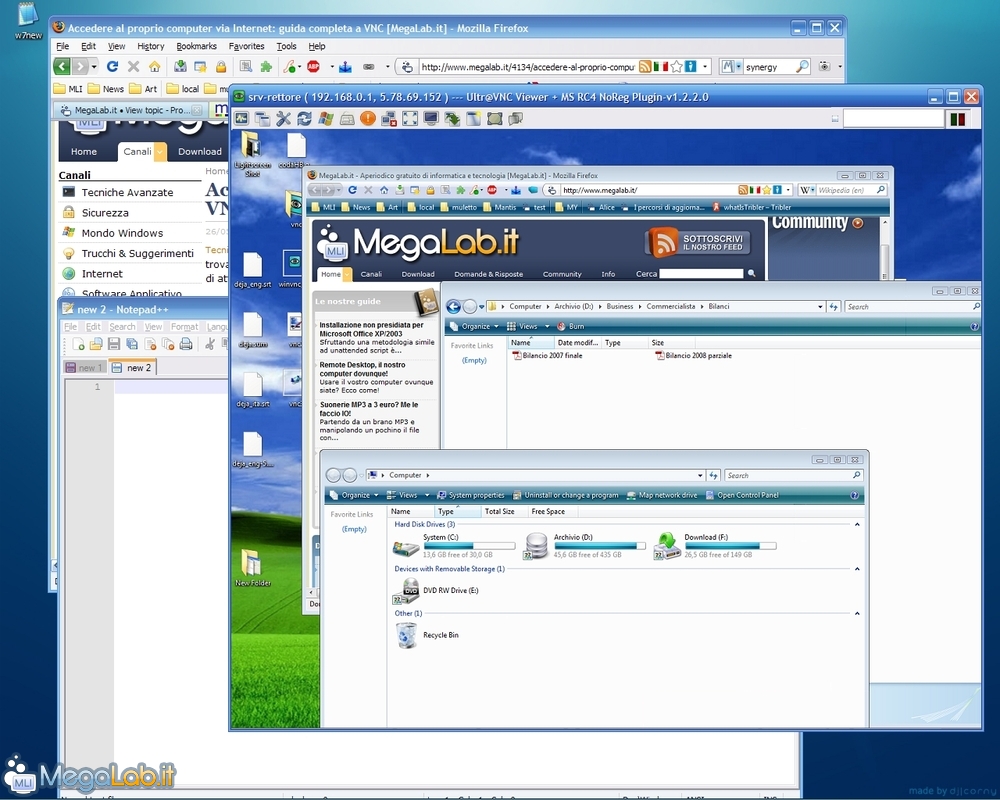Image resolution: width=1000 pixels, height=800 pixels.
Task: Open the Bookmarks menu in outer Firefox
Action: [x=196, y=46]
